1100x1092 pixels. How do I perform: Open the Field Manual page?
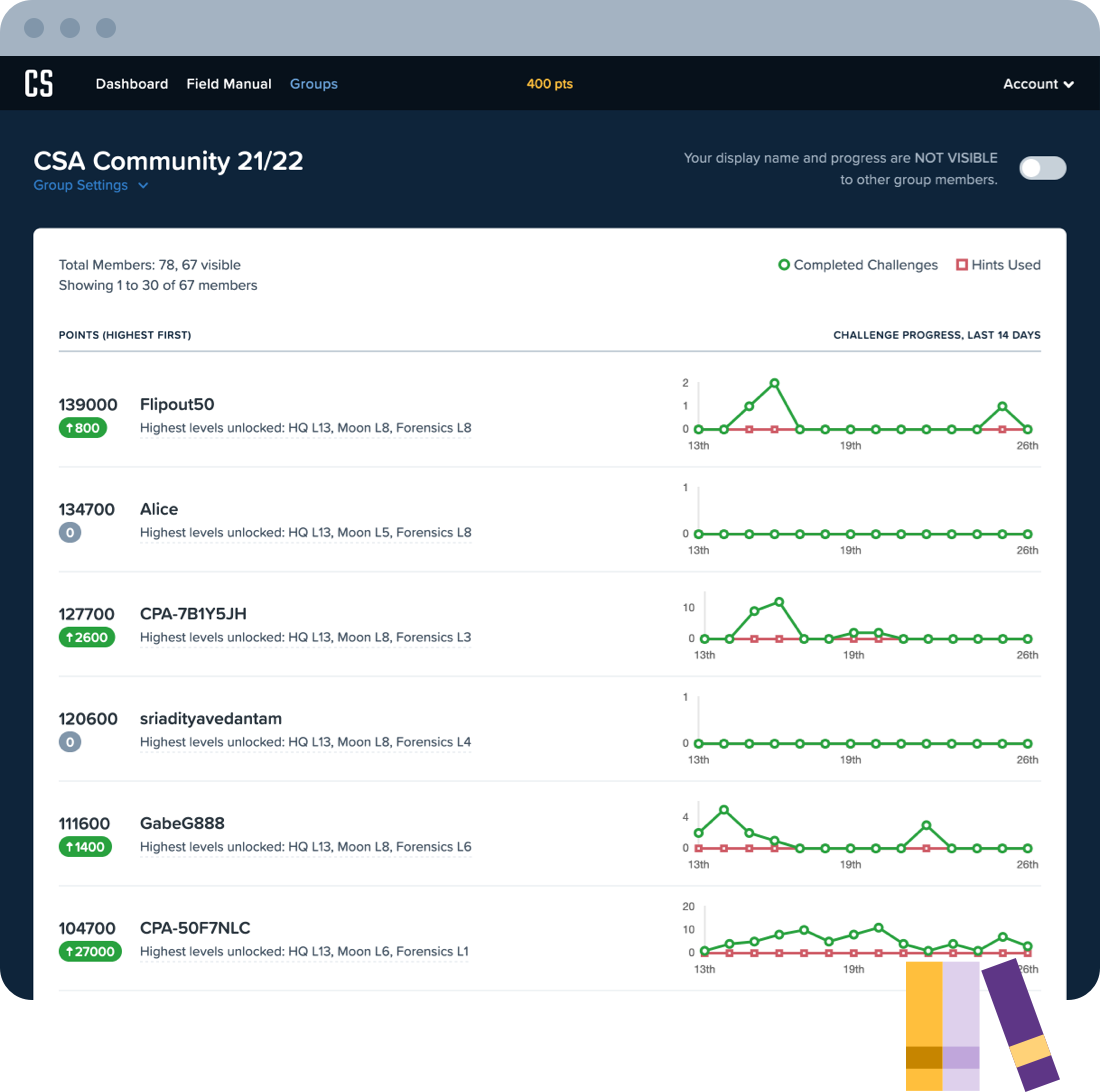point(228,84)
